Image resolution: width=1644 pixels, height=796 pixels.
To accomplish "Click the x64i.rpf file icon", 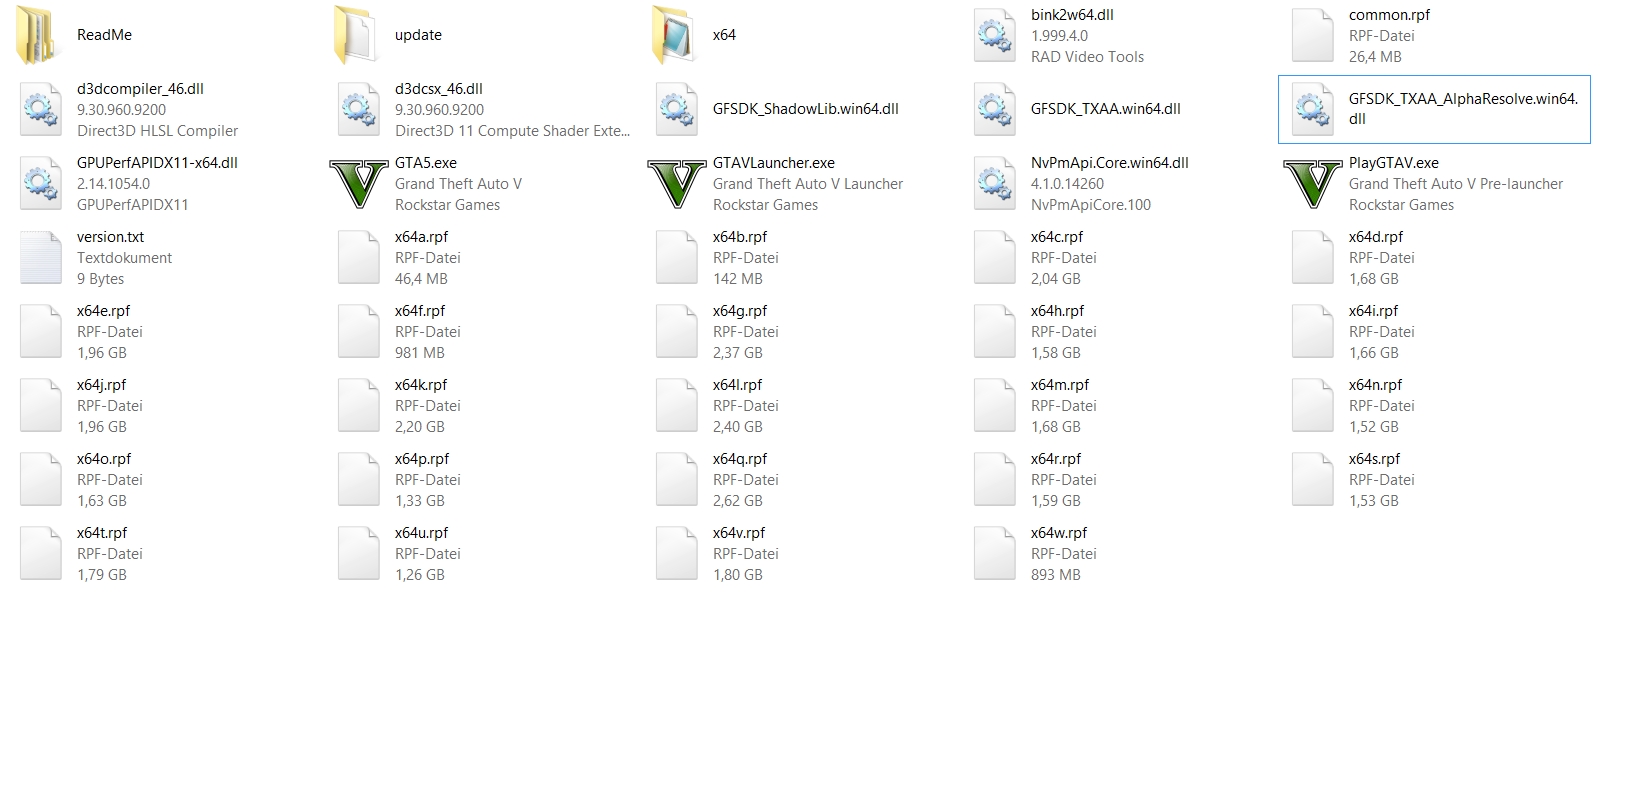I will (1312, 331).
